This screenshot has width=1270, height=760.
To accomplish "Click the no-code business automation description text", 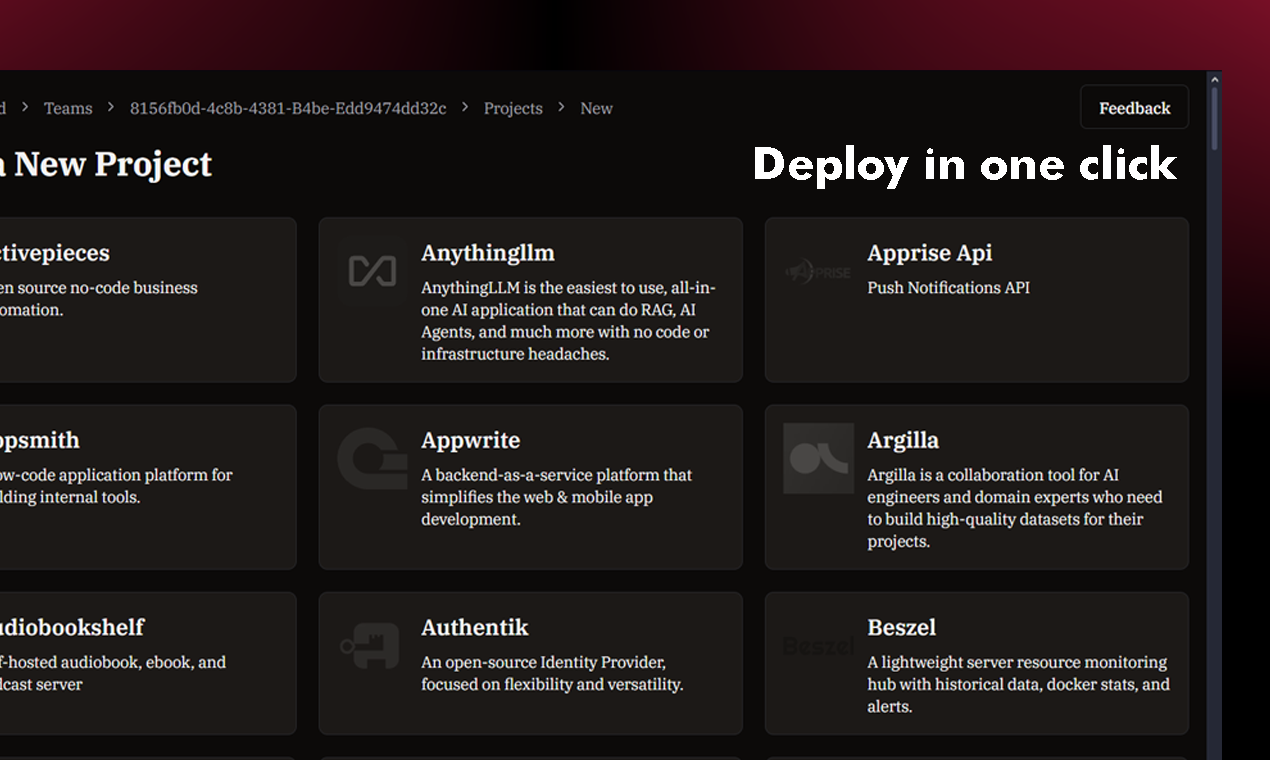I will [99, 299].
